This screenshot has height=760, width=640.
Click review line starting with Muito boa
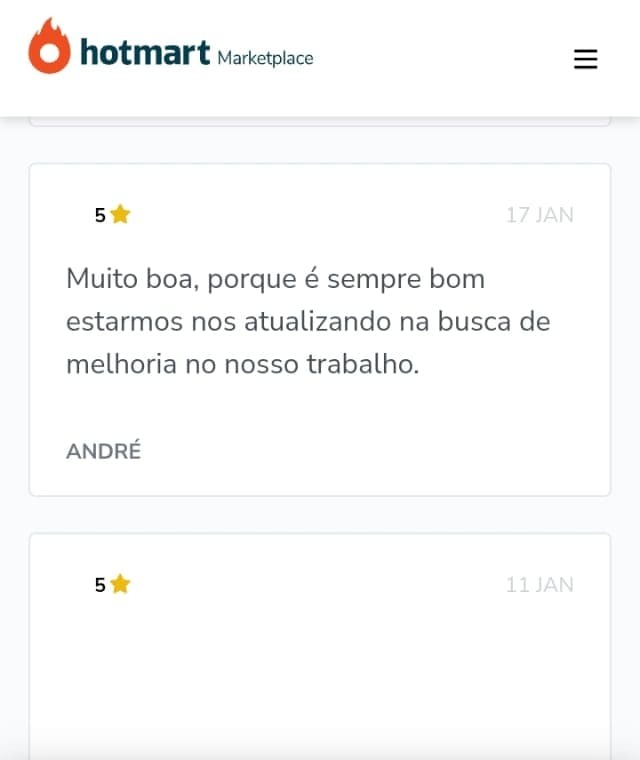pyautogui.click(x=275, y=279)
